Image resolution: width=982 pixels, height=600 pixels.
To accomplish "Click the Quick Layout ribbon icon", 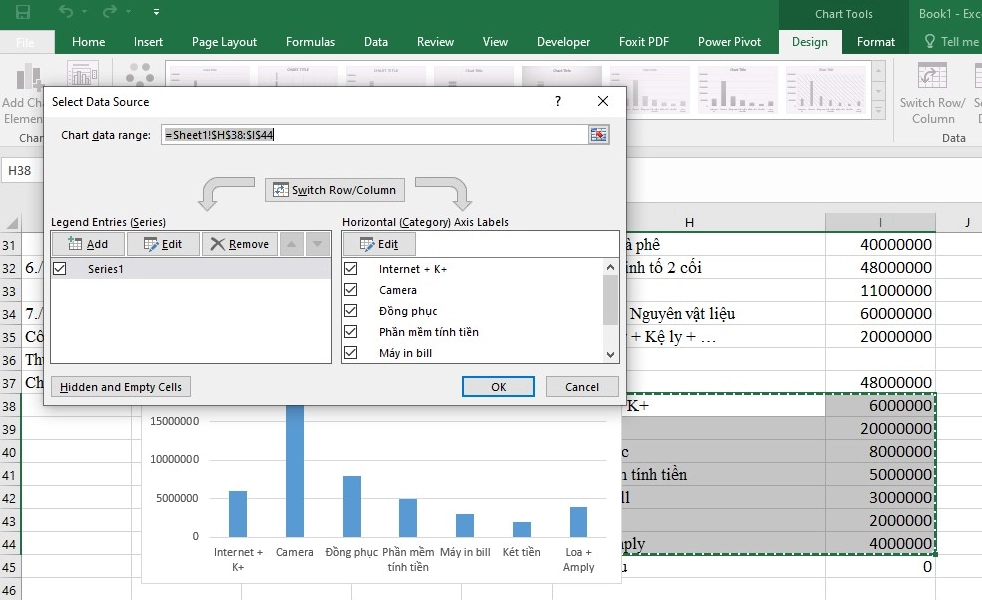I will pos(83,75).
